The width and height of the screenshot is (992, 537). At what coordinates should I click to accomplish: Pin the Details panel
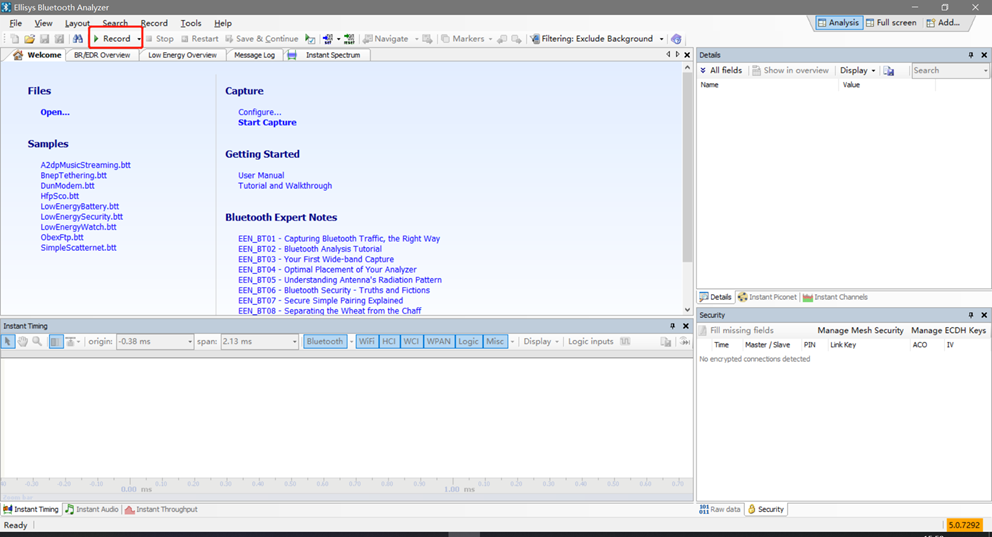pyautogui.click(x=970, y=55)
